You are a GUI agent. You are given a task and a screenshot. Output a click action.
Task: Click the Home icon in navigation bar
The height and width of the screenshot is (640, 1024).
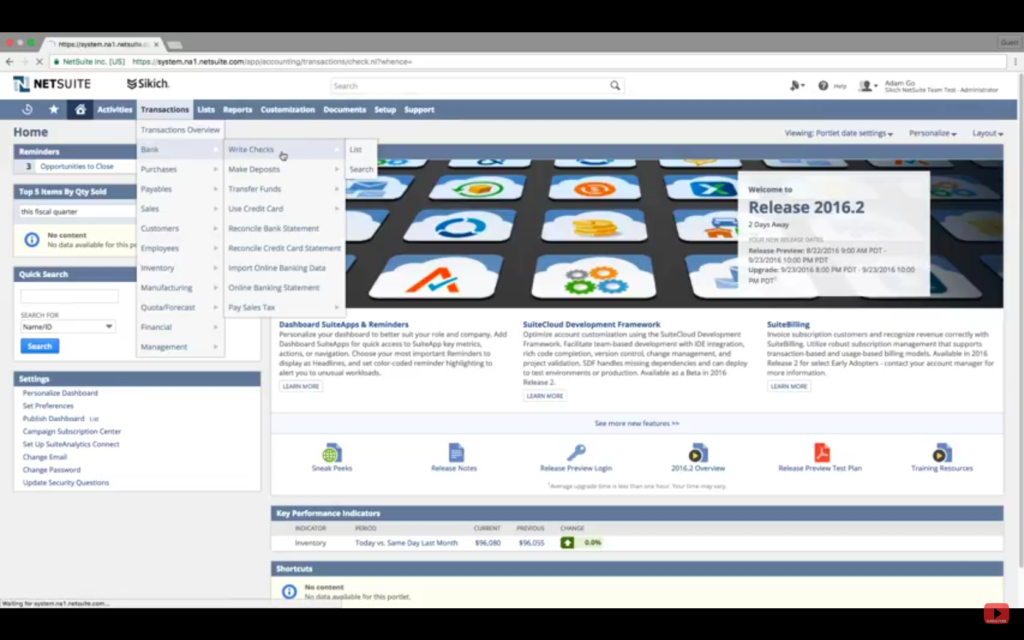coord(80,110)
